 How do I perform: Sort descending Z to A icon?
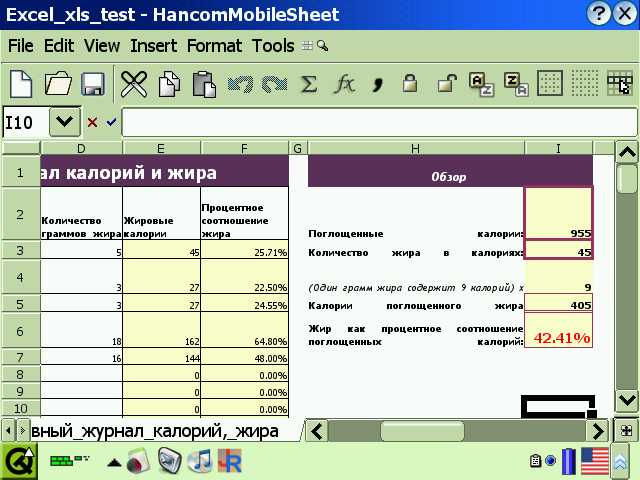click(x=516, y=84)
